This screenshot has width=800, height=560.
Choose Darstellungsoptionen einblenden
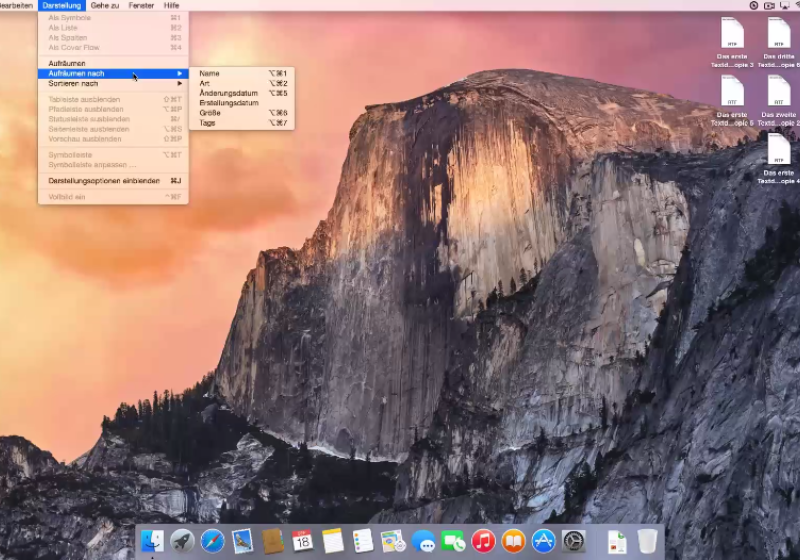pos(113,181)
